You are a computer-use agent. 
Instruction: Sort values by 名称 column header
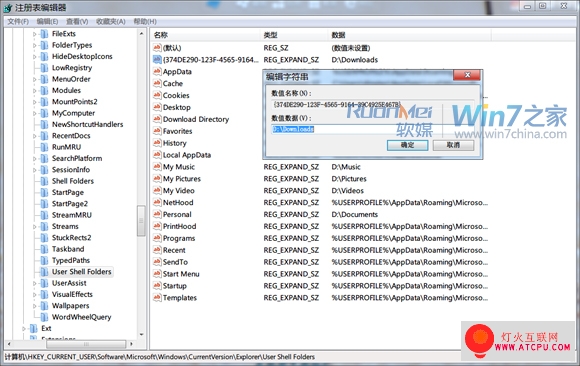206,35
